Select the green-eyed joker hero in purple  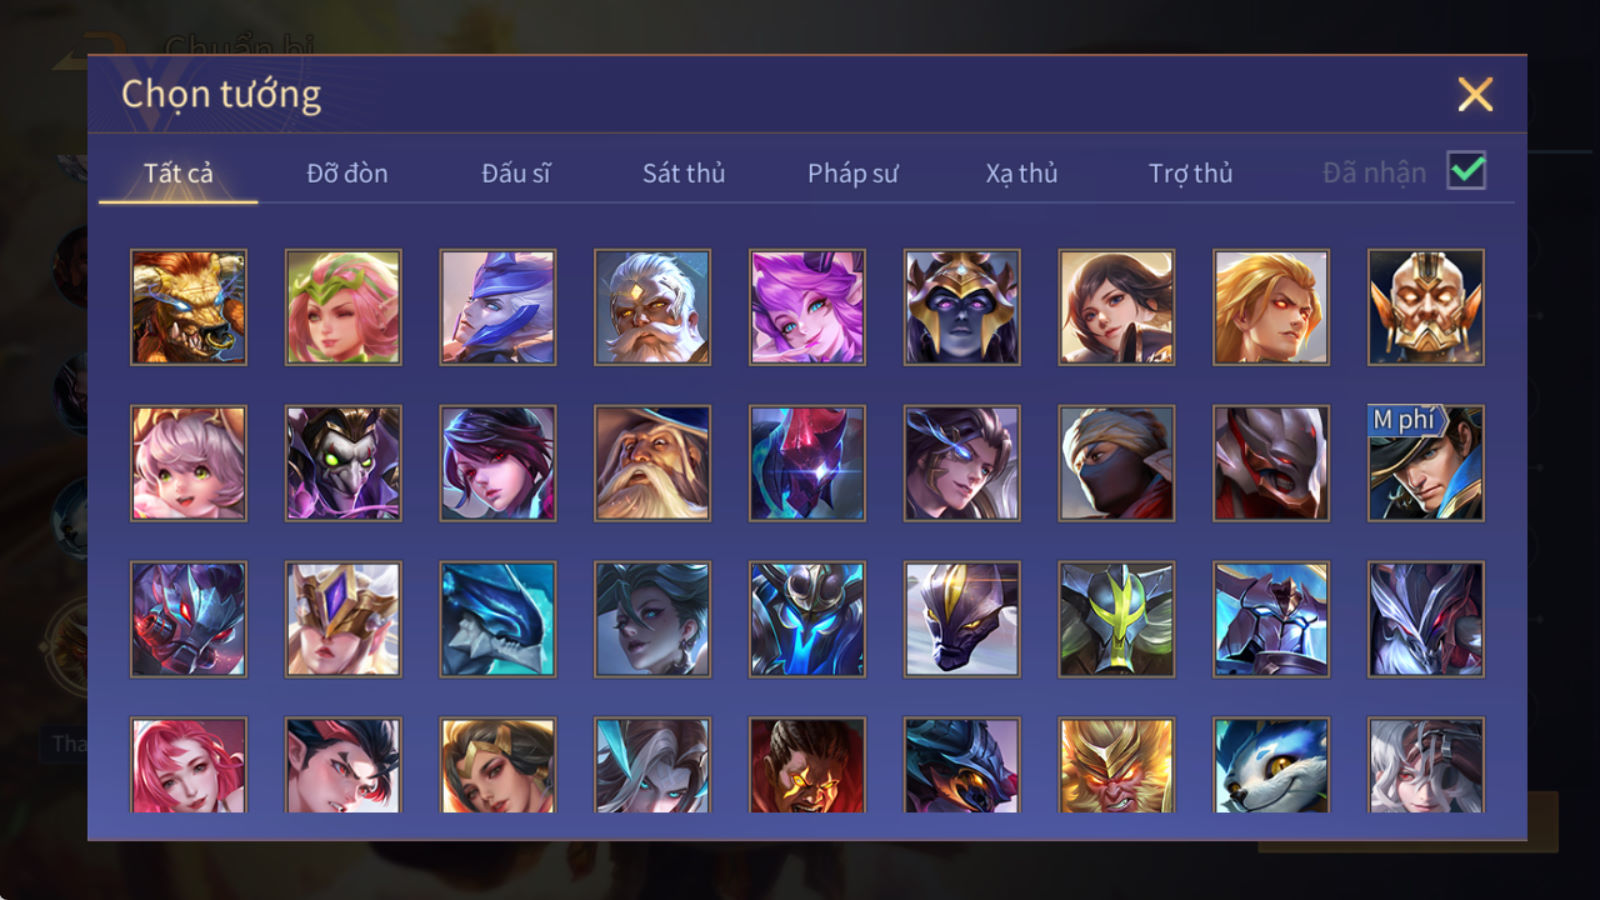(343, 463)
